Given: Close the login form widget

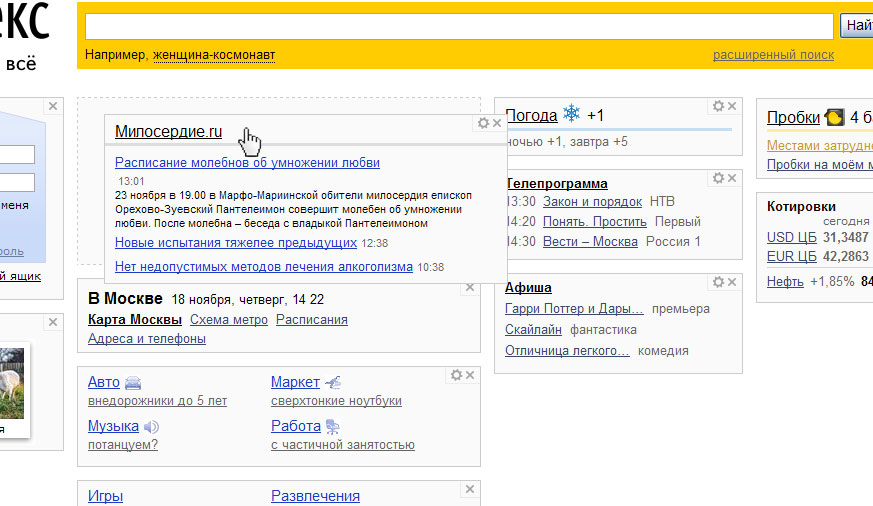Looking at the screenshot, I should [x=53, y=106].
